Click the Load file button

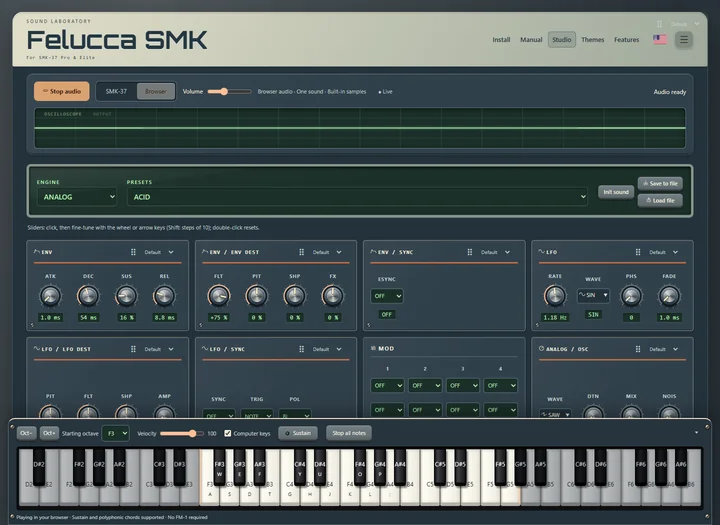pos(660,200)
